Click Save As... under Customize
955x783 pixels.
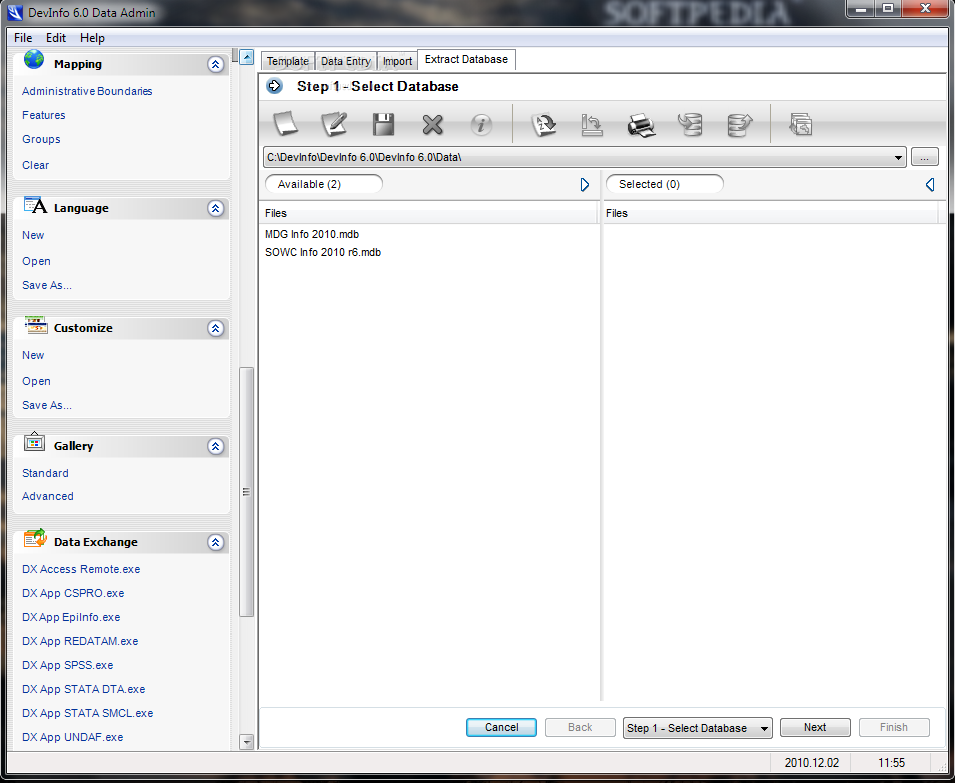coord(47,405)
